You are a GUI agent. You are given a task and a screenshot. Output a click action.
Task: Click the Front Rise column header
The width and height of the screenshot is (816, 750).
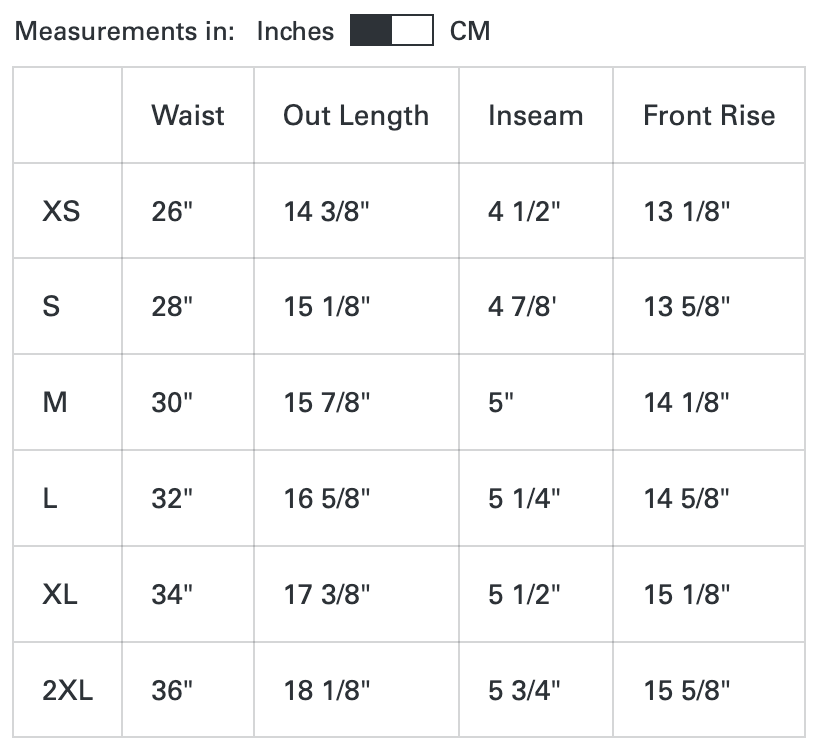tap(709, 115)
